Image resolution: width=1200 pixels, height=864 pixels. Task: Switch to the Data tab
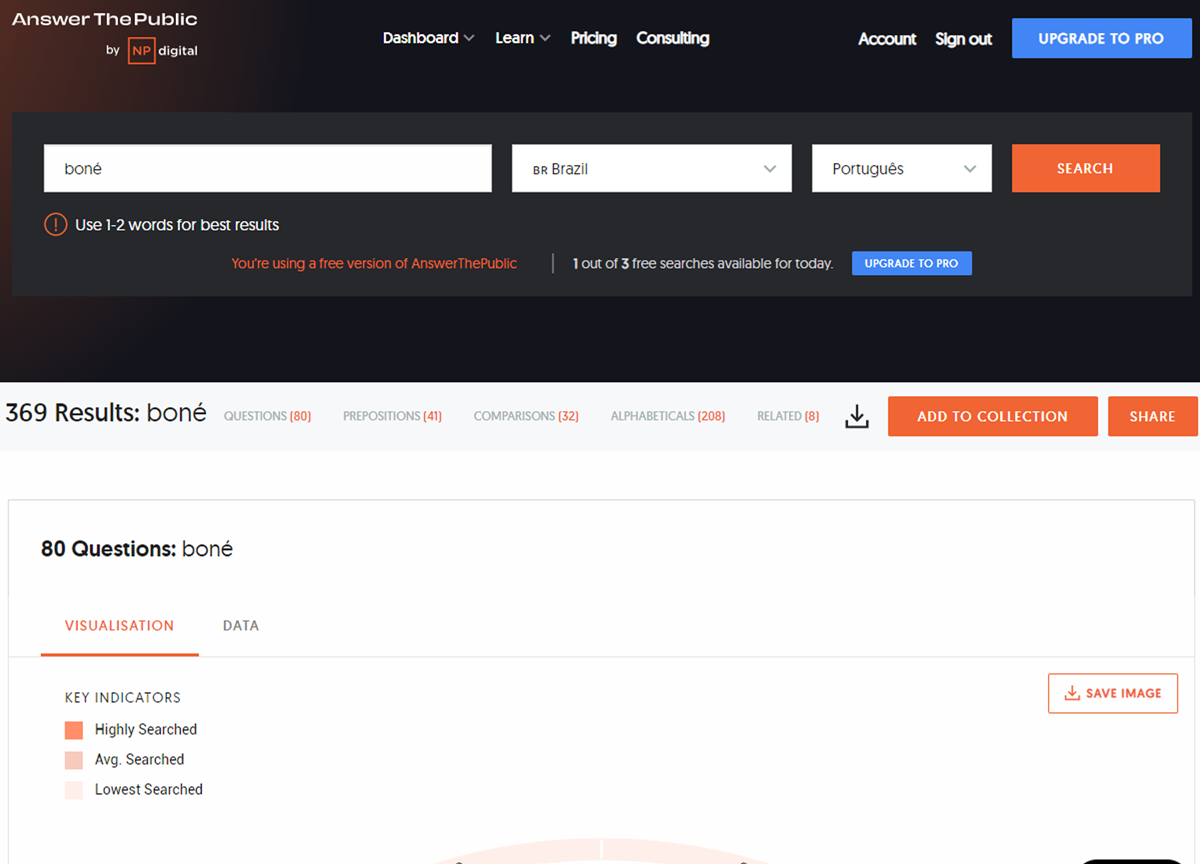click(241, 626)
